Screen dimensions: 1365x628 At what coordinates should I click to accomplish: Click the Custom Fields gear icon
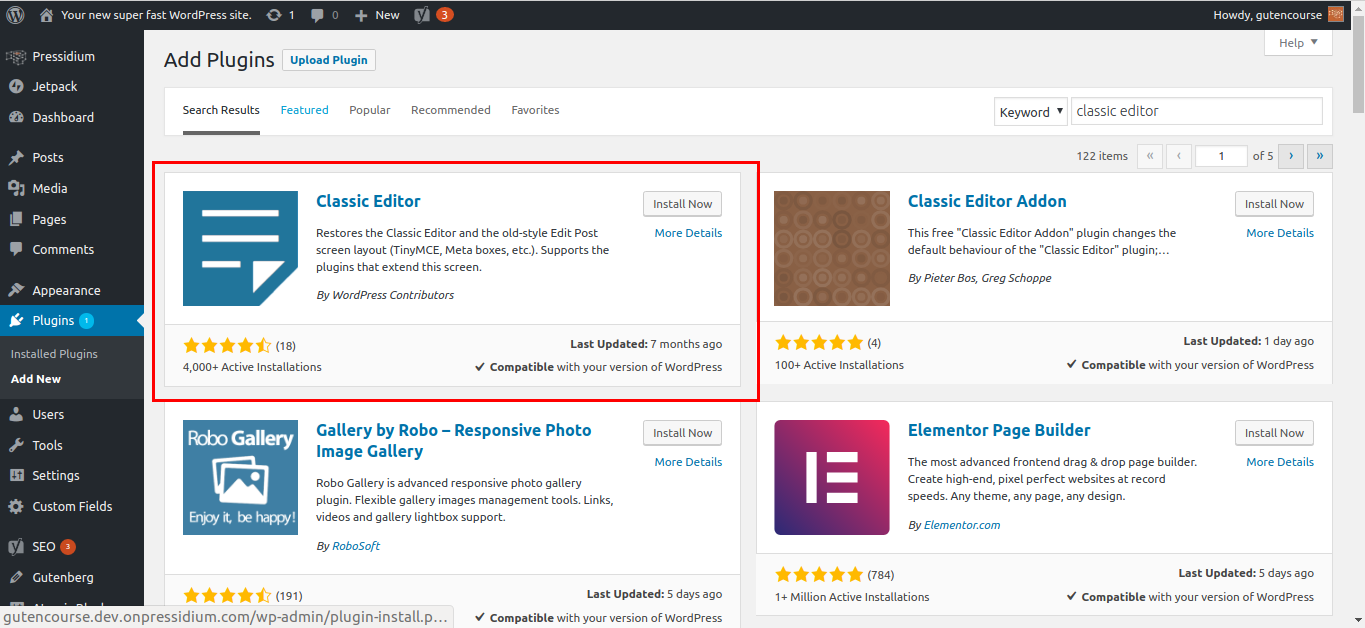(16, 506)
